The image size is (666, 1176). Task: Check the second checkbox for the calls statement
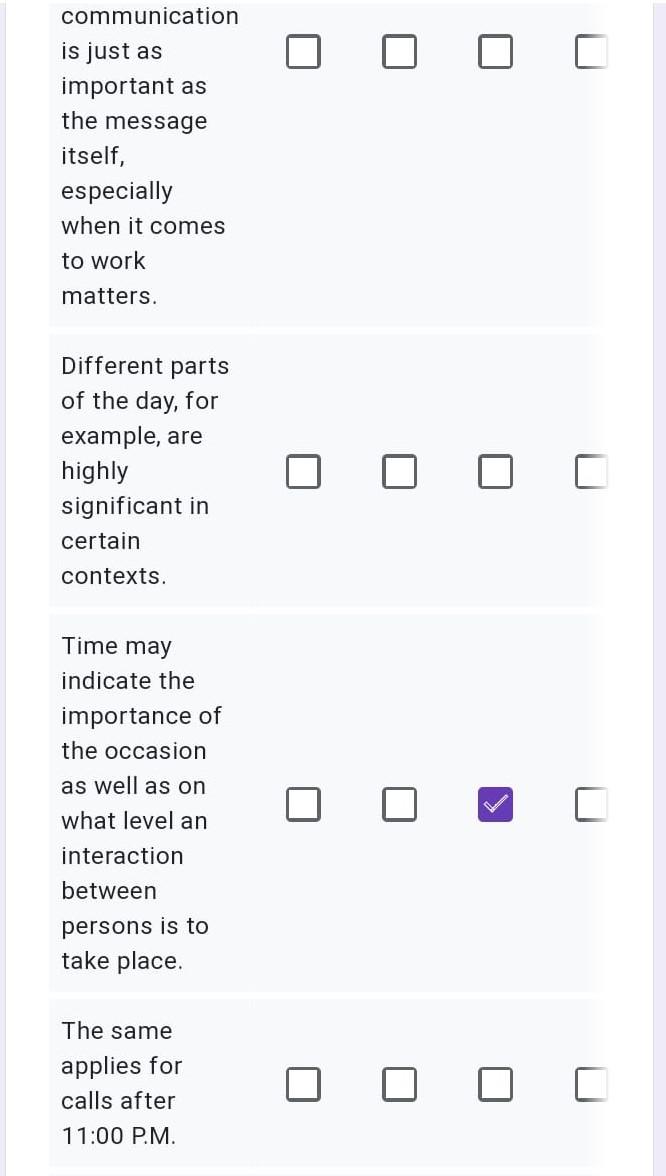point(400,1083)
